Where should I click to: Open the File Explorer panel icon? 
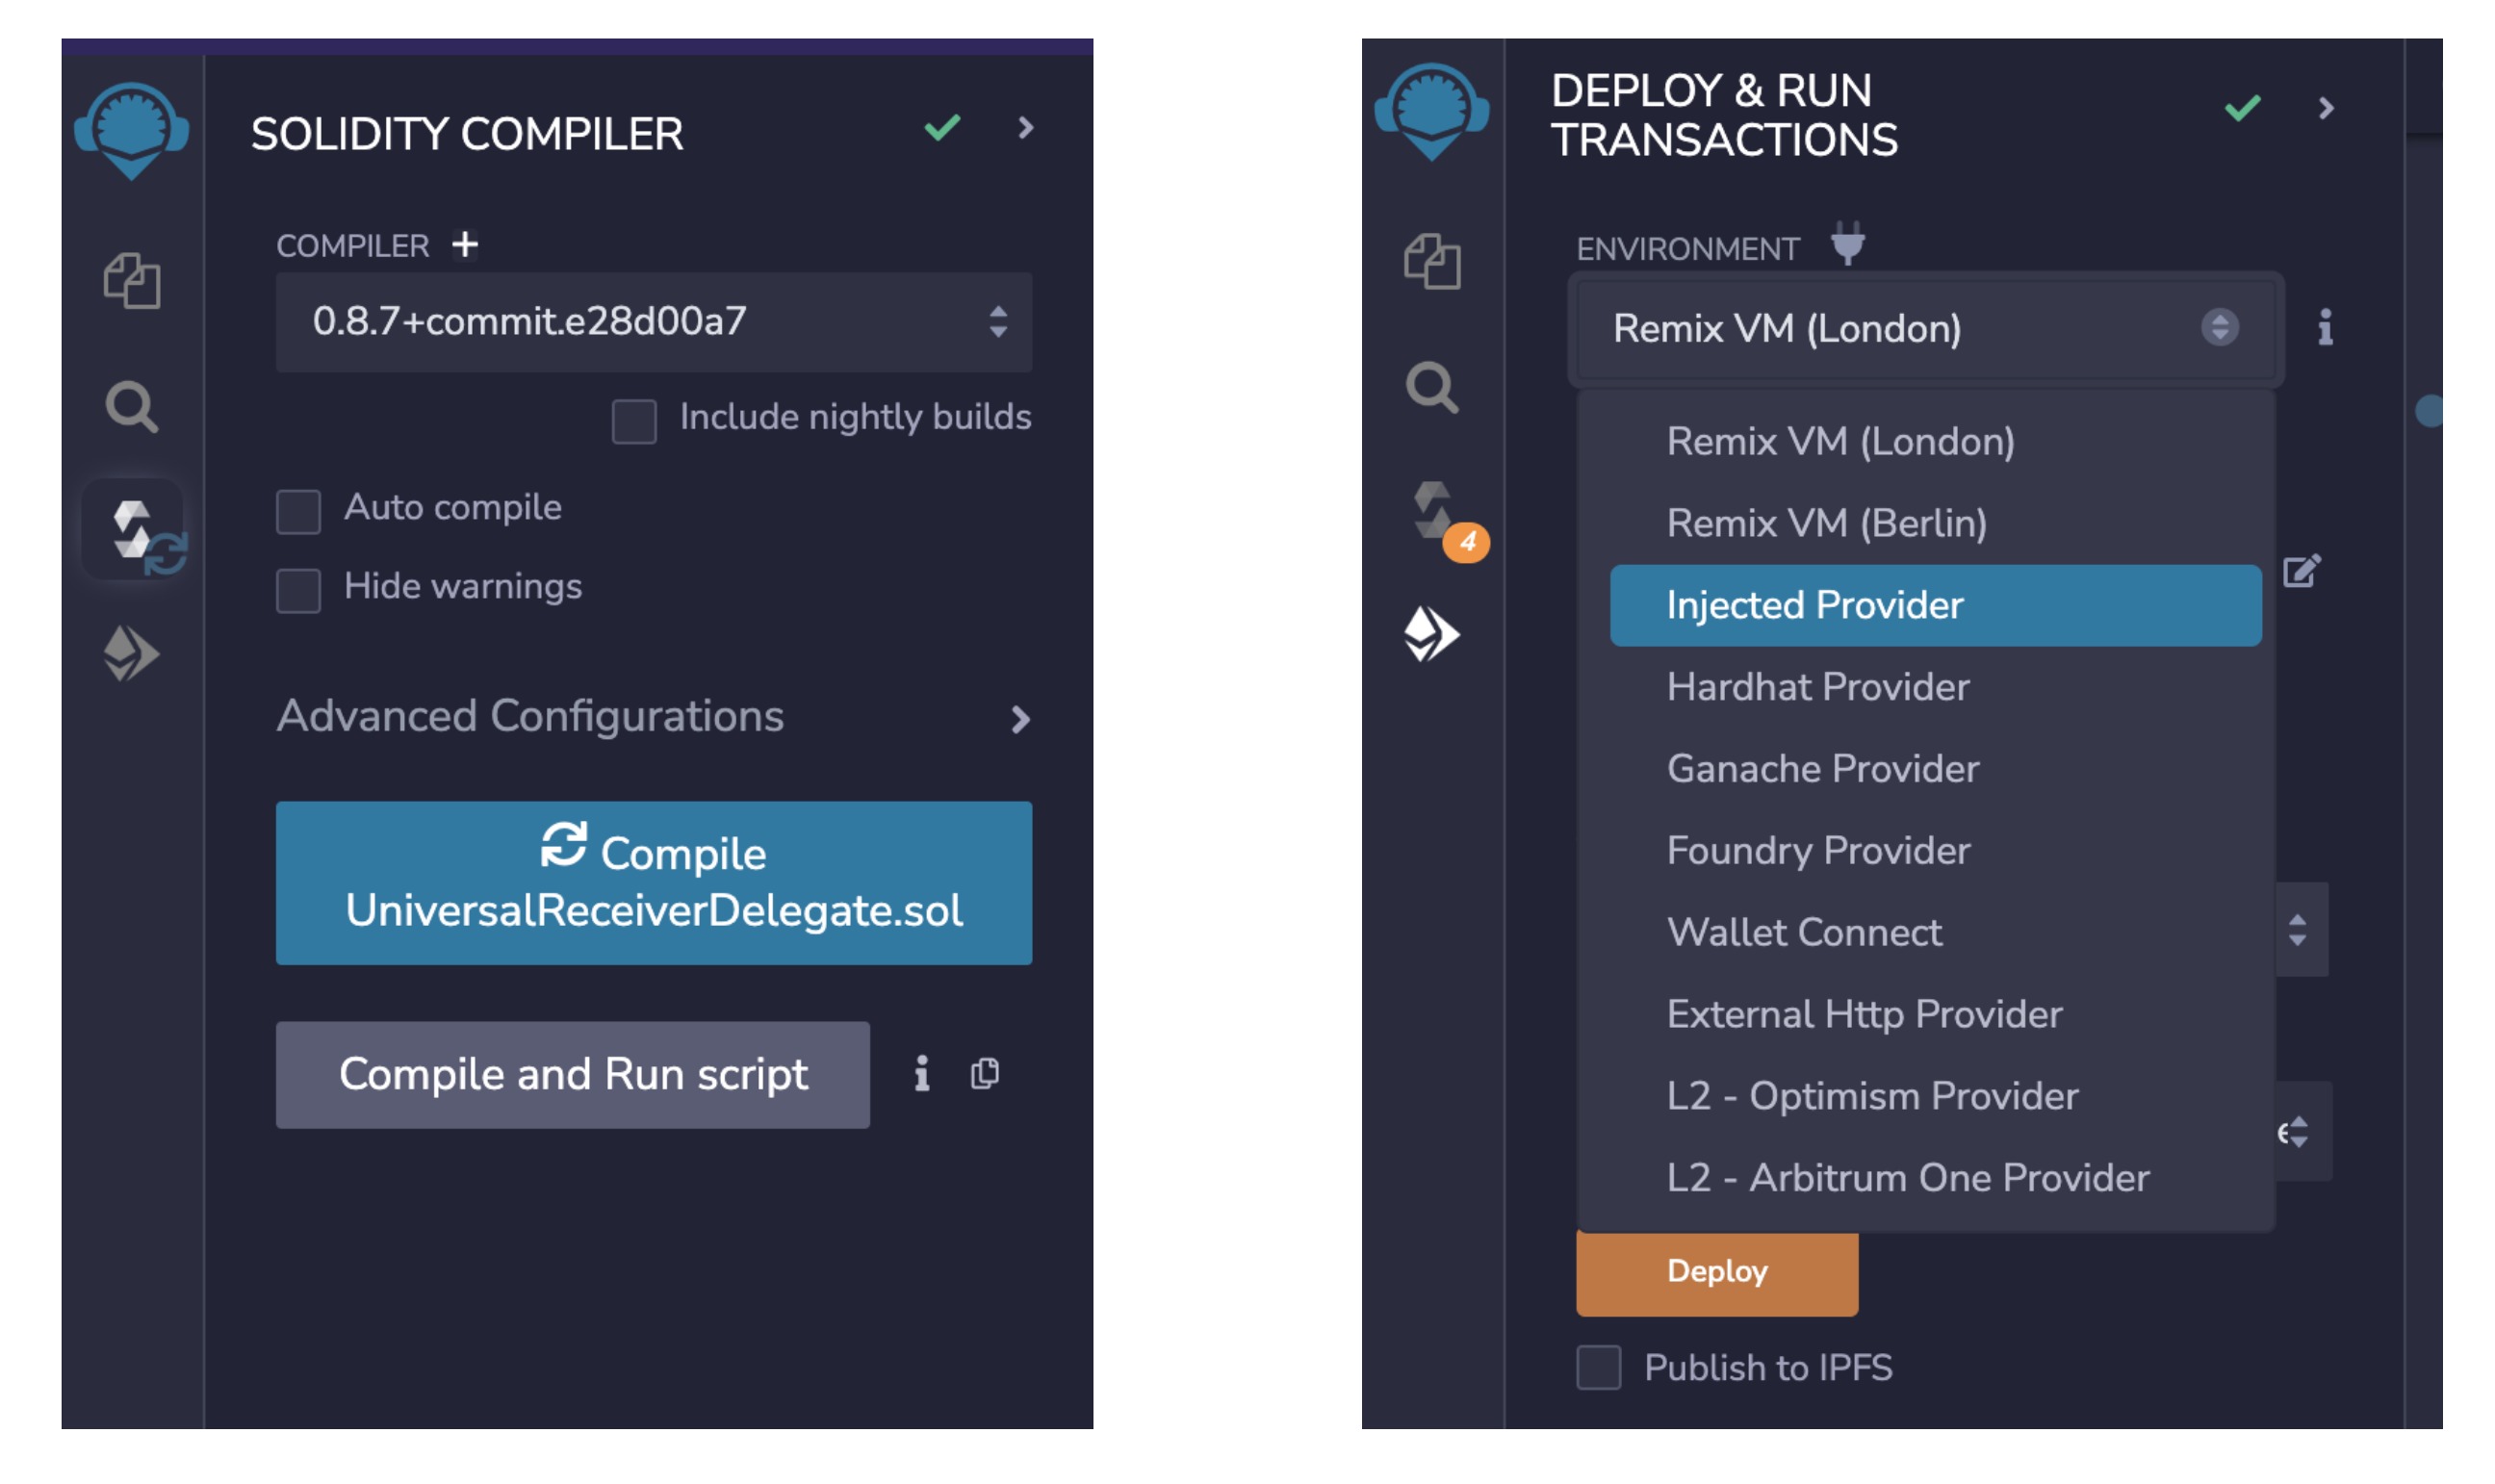tap(133, 282)
